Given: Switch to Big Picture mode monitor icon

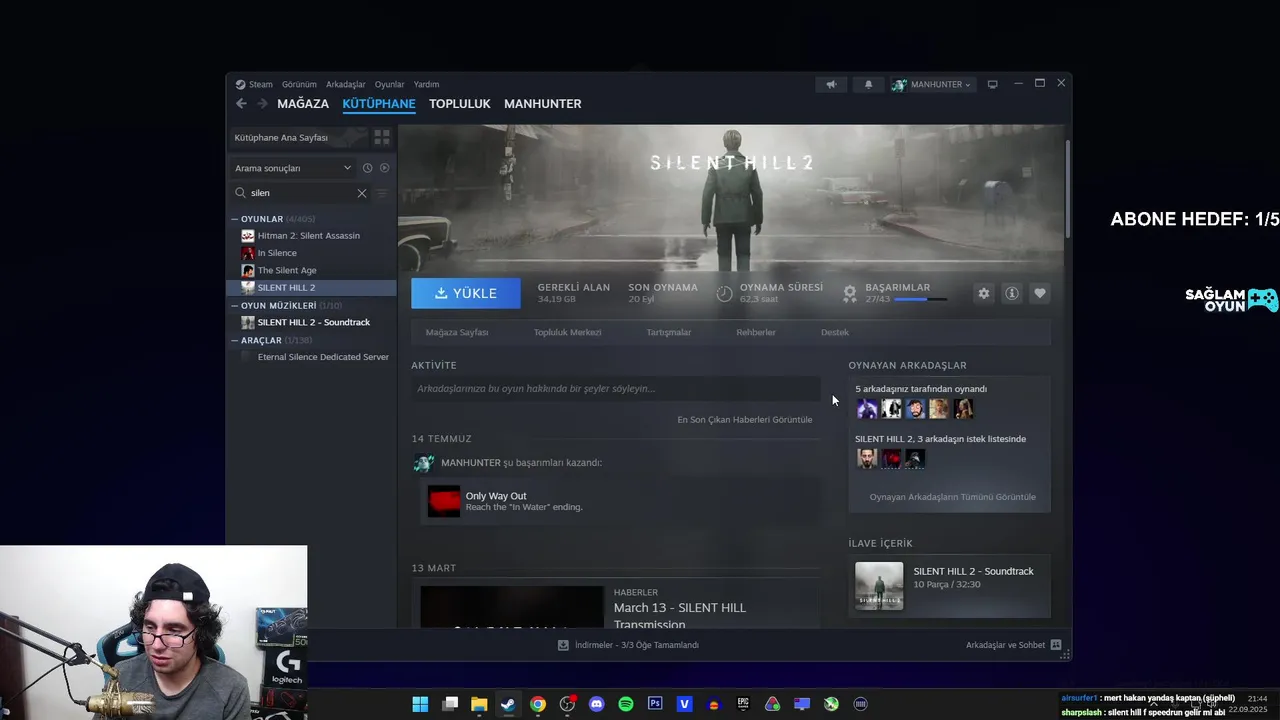Looking at the screenshot, I should tap(992, 85).
